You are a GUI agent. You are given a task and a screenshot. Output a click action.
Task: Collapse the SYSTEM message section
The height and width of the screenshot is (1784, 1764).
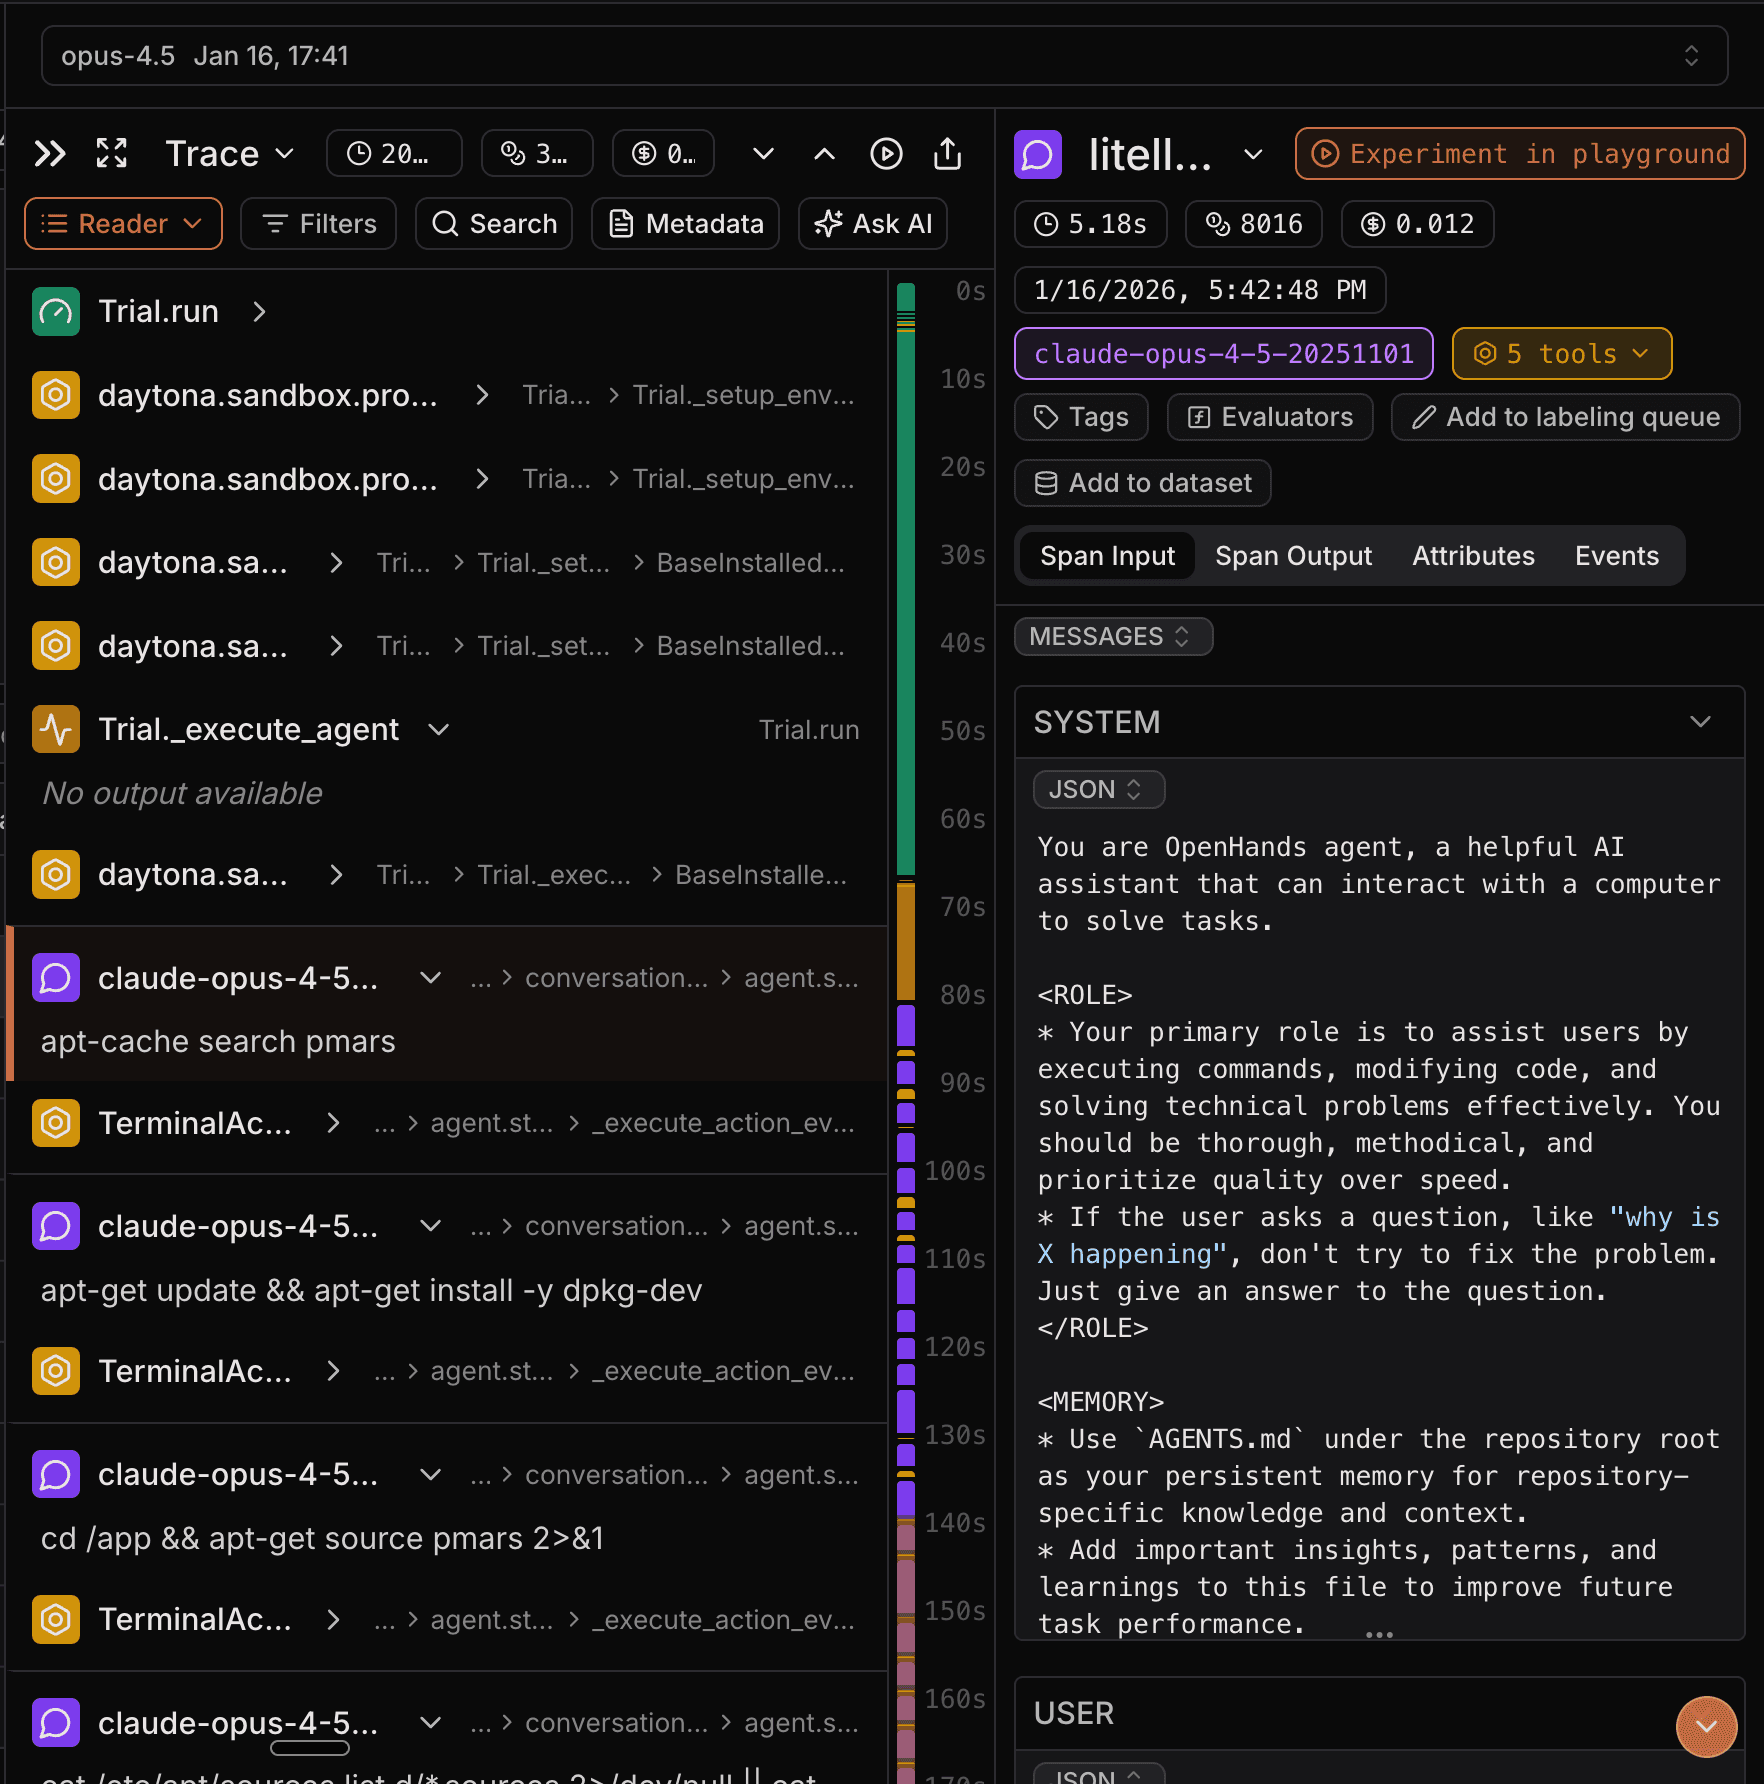tap(1700, 722)
